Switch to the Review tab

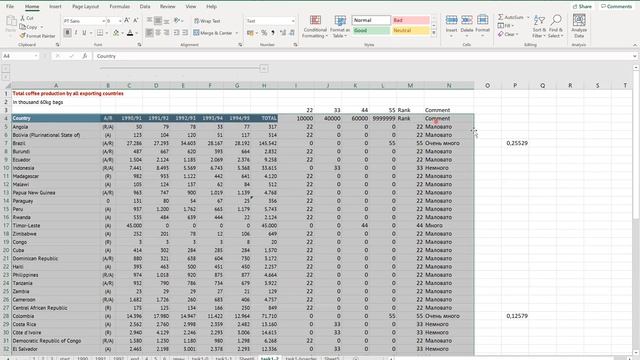tap(167, 7)
